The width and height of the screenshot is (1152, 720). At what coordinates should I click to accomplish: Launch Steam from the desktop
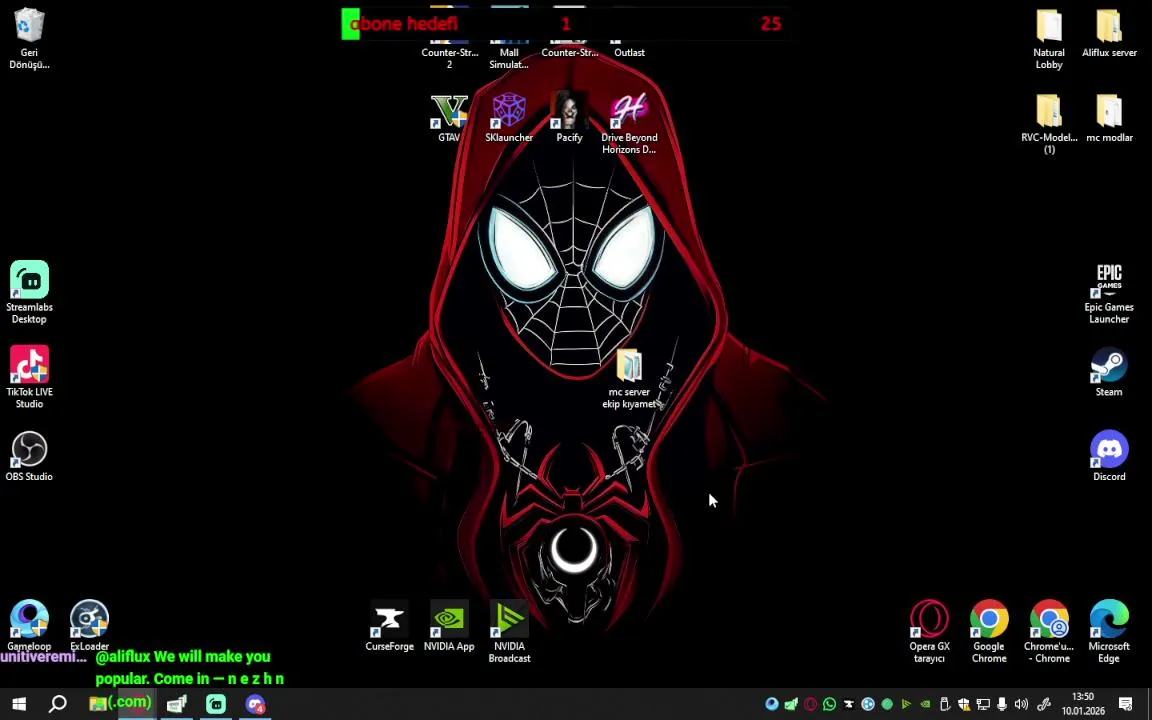tap(1109, 372)
